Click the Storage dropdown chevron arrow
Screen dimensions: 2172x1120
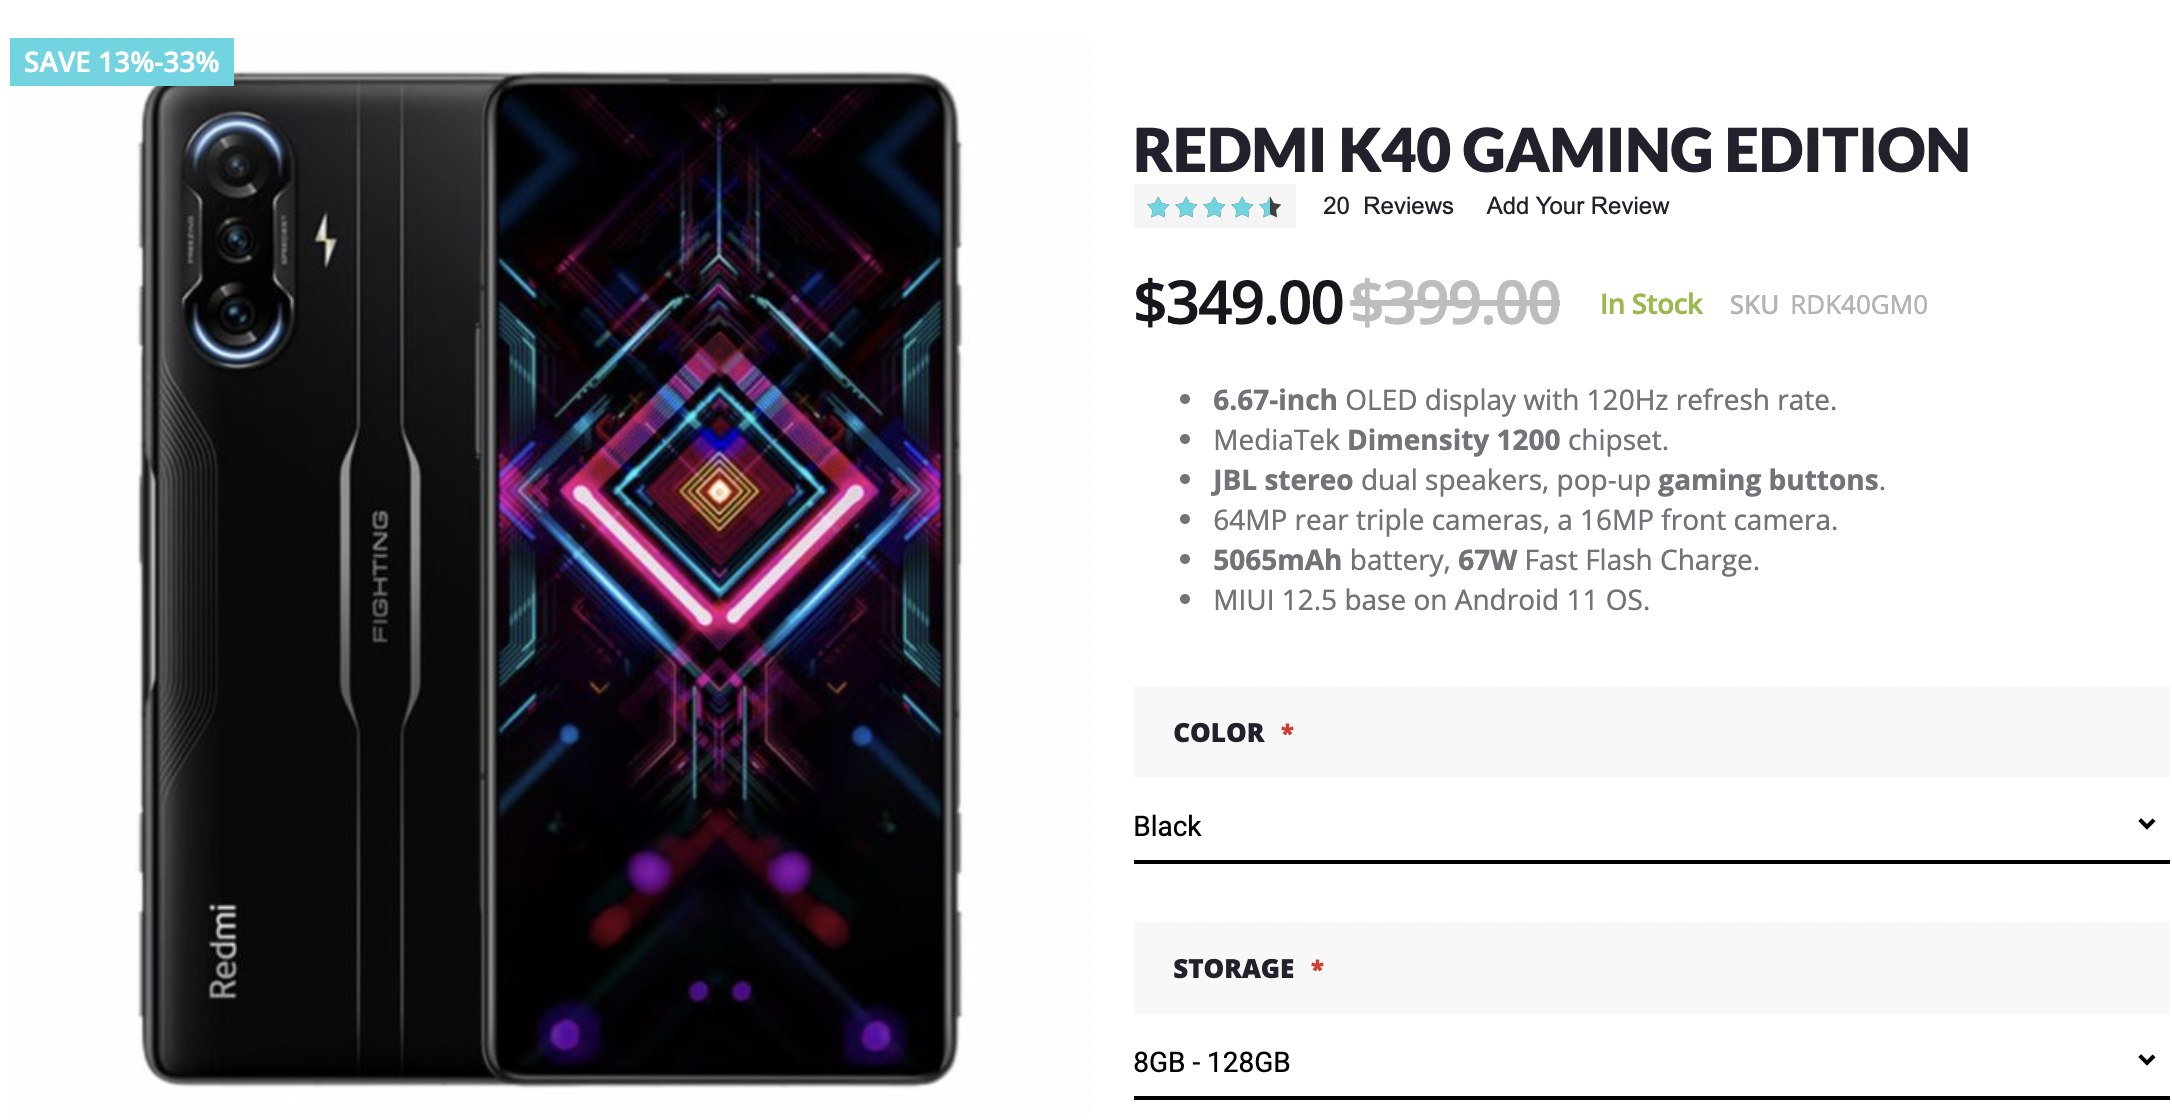(x=2146, y=1060)
